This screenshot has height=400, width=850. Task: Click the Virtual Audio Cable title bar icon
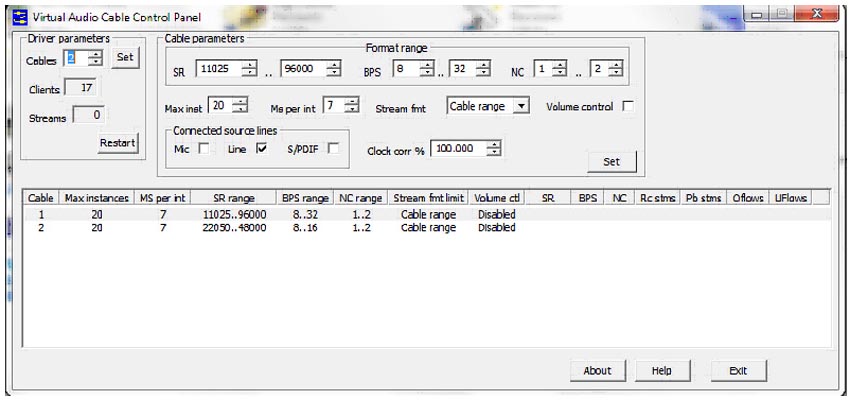click(20, 17)
